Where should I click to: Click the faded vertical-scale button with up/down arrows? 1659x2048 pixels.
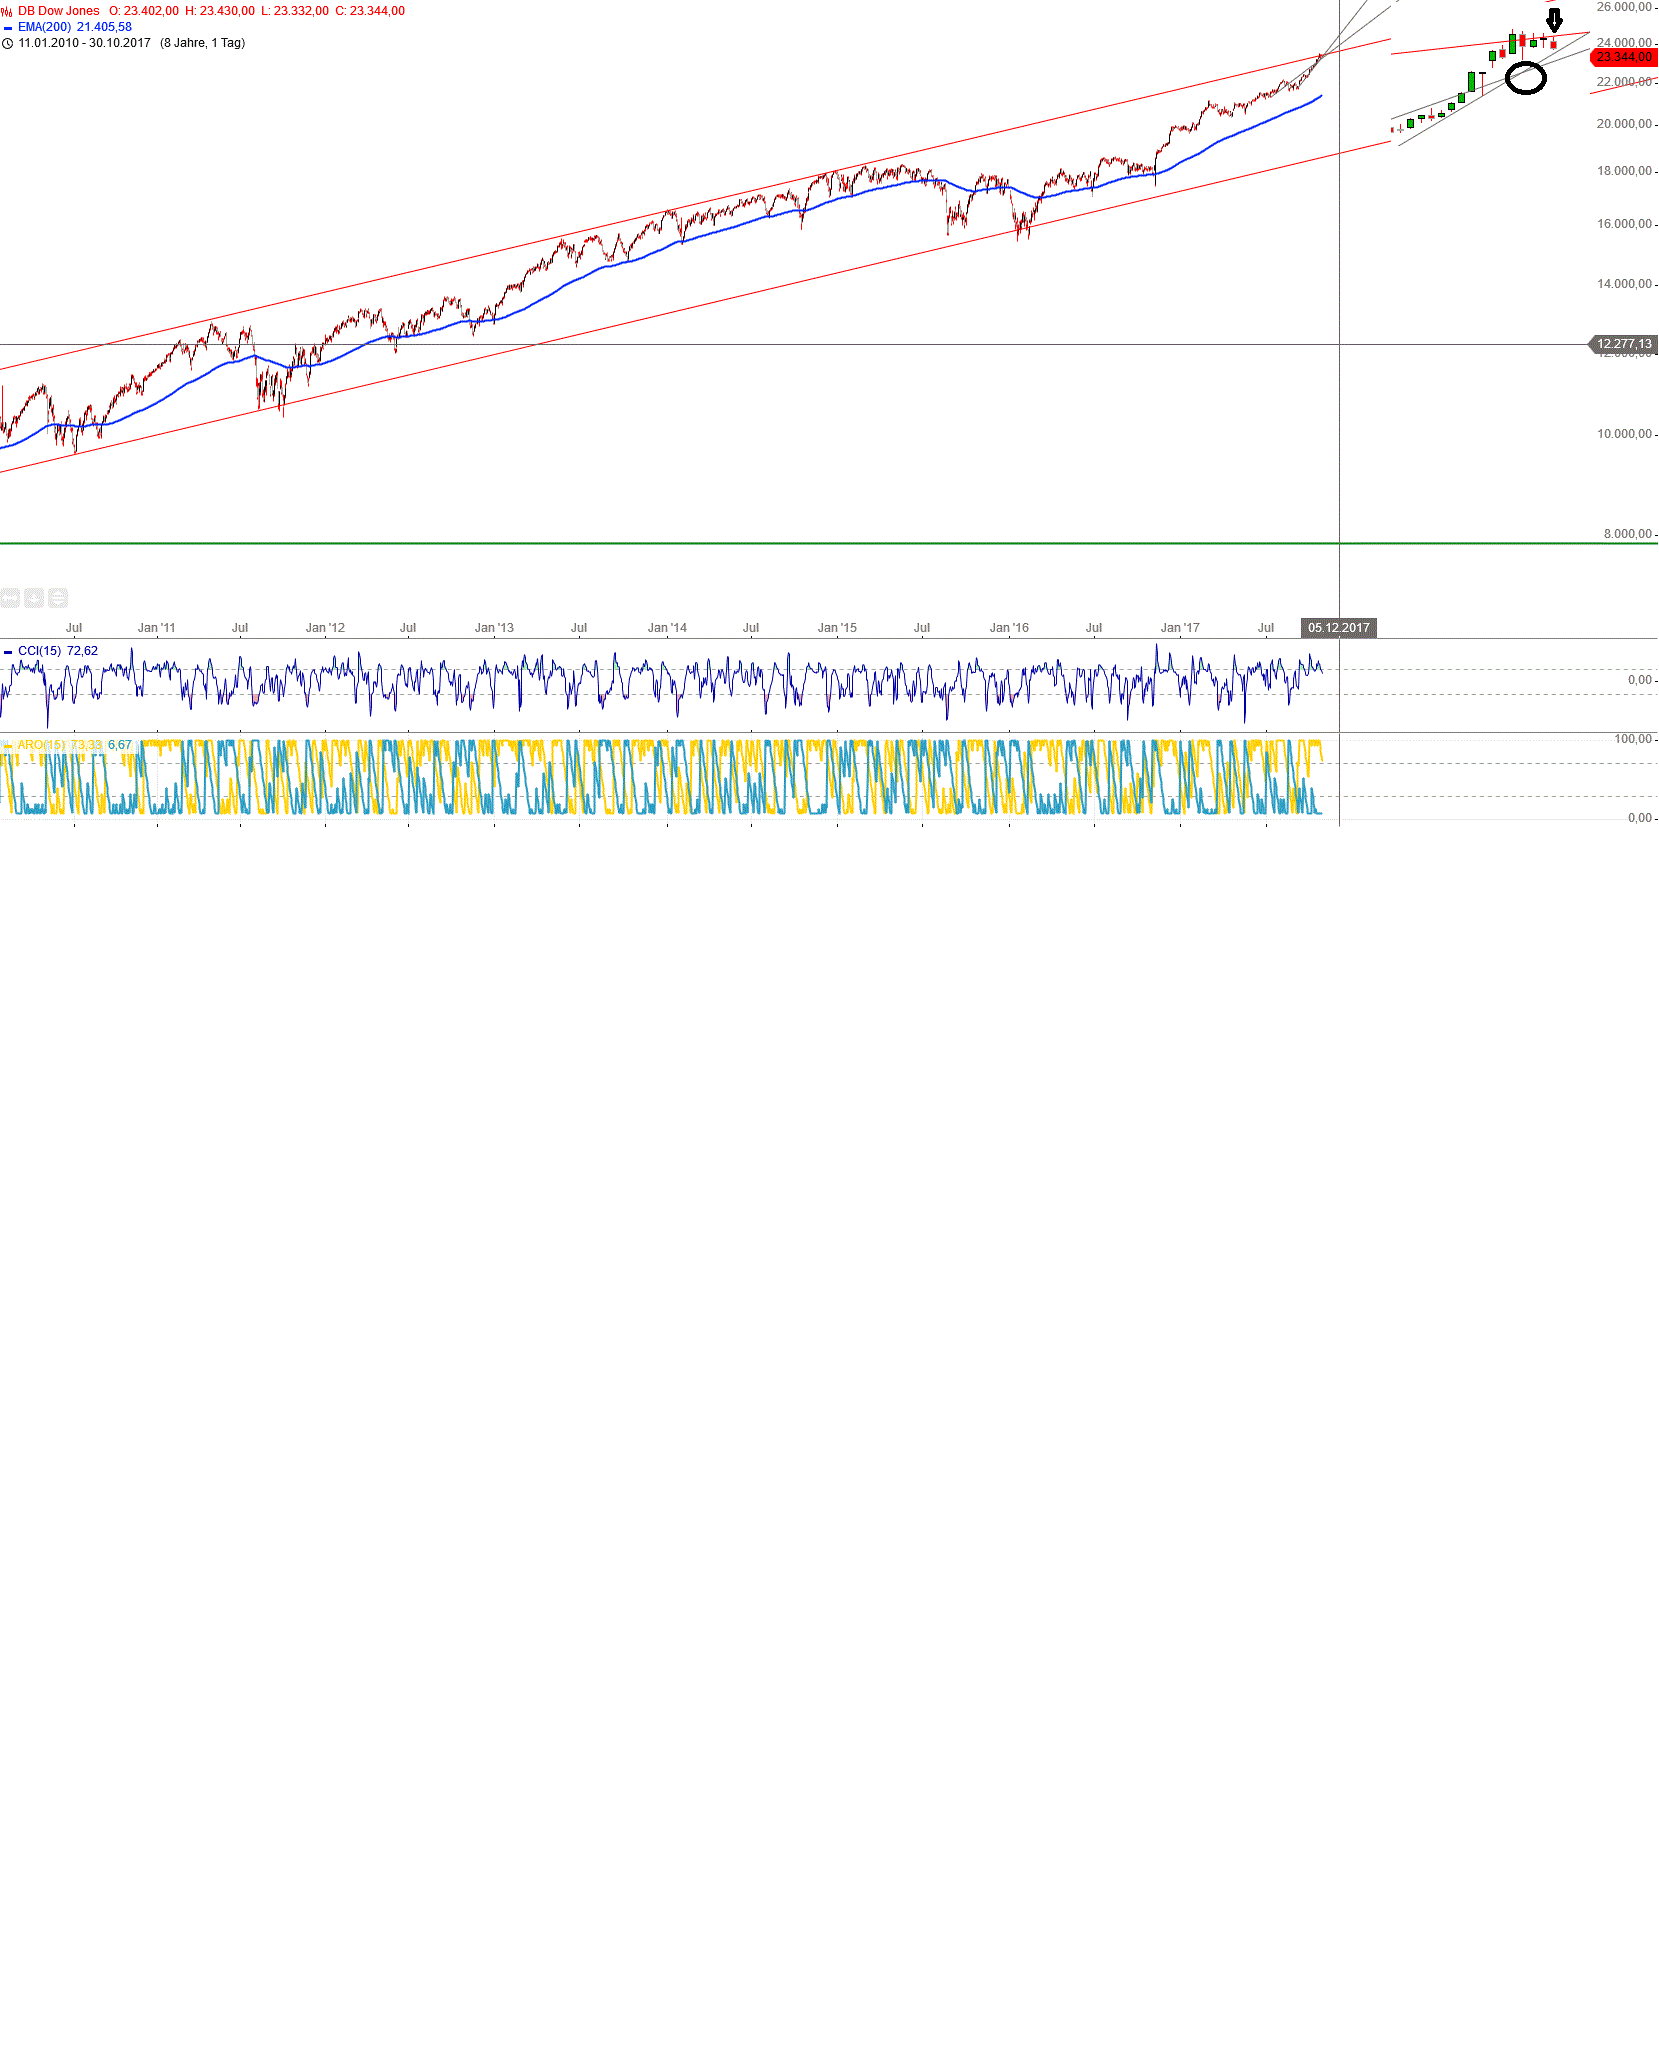[58, 598]
